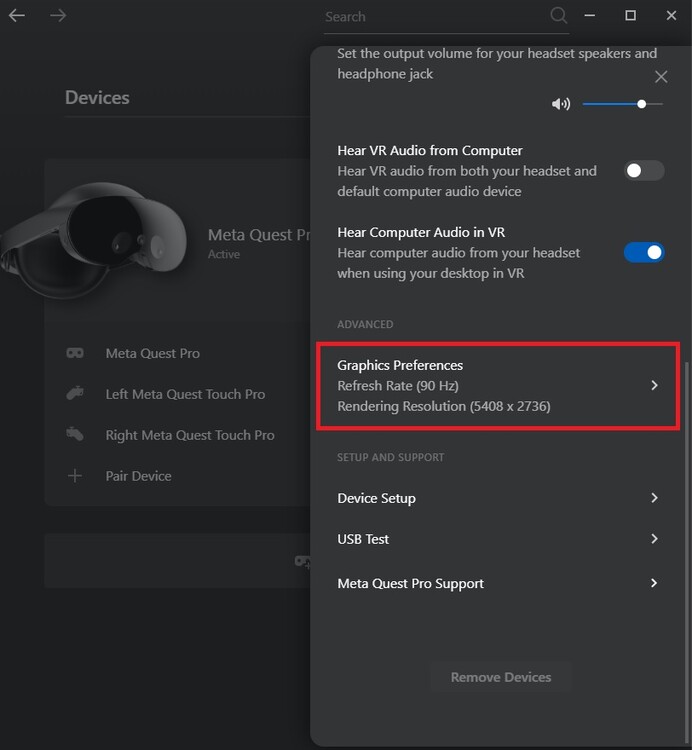Open the Device Setup chevron
The height and width of the screenshot is (750, 692).
coord(654,498)
